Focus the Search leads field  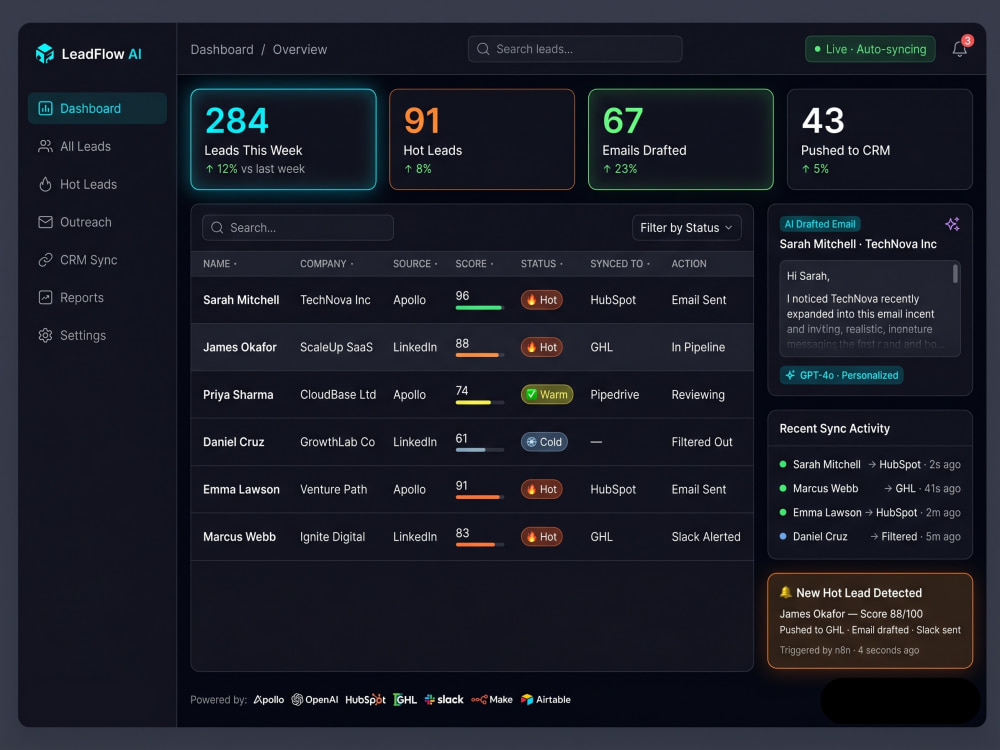575,49
